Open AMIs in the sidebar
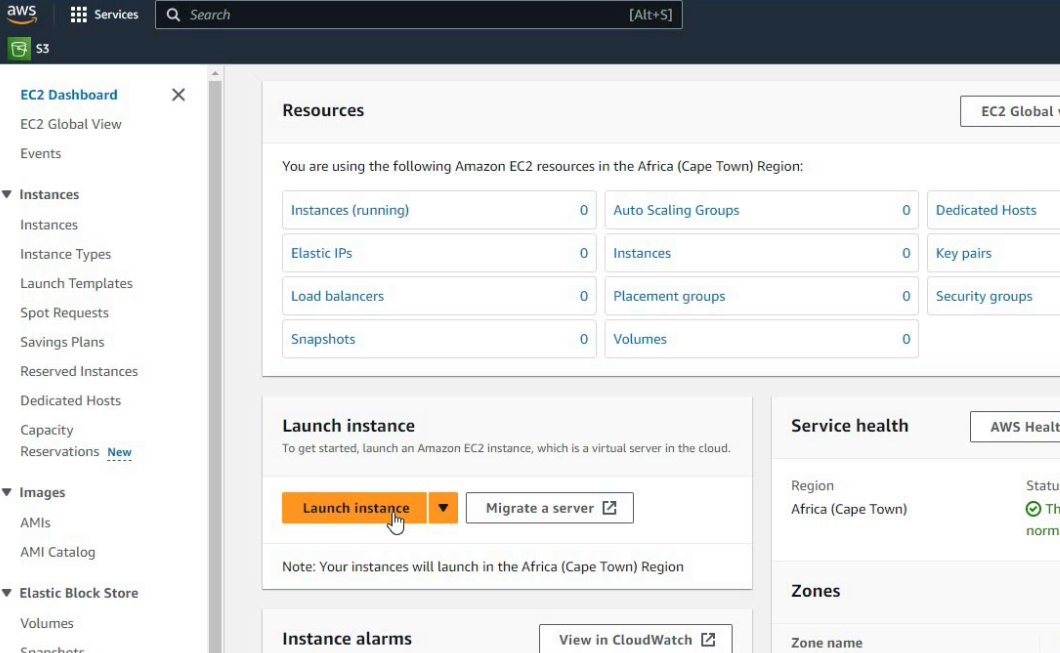The width and height of the screenshot is (1060, 653). point(35,523)
